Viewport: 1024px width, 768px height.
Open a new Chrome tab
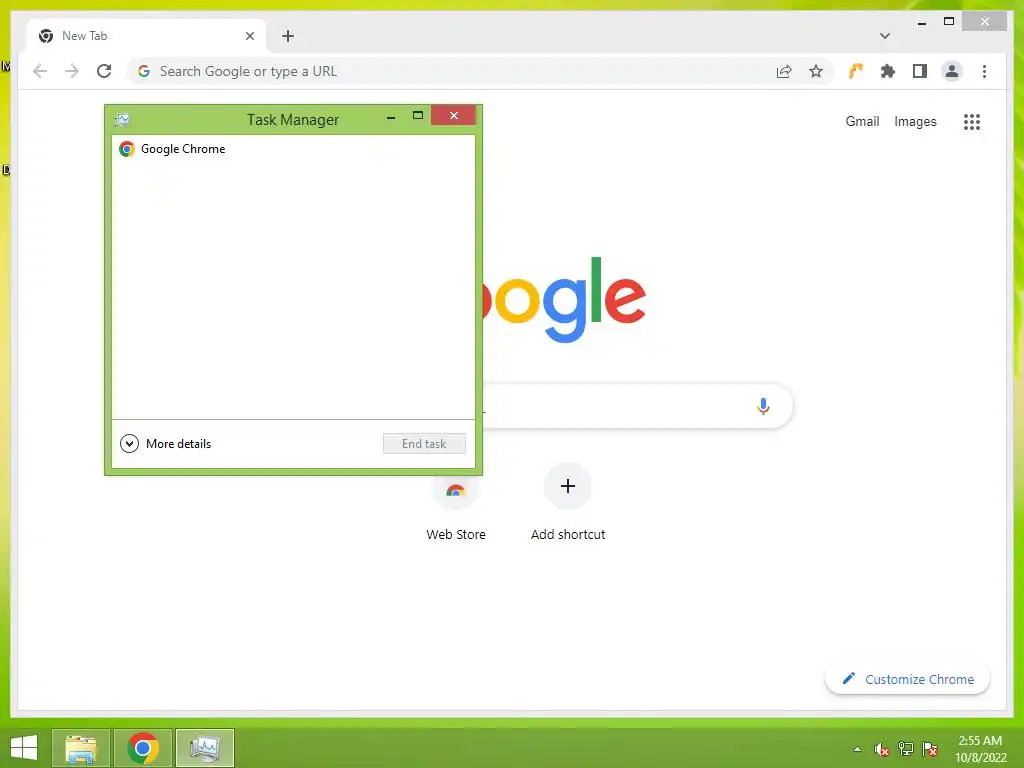pyautogui.click(x=288, y=36)
